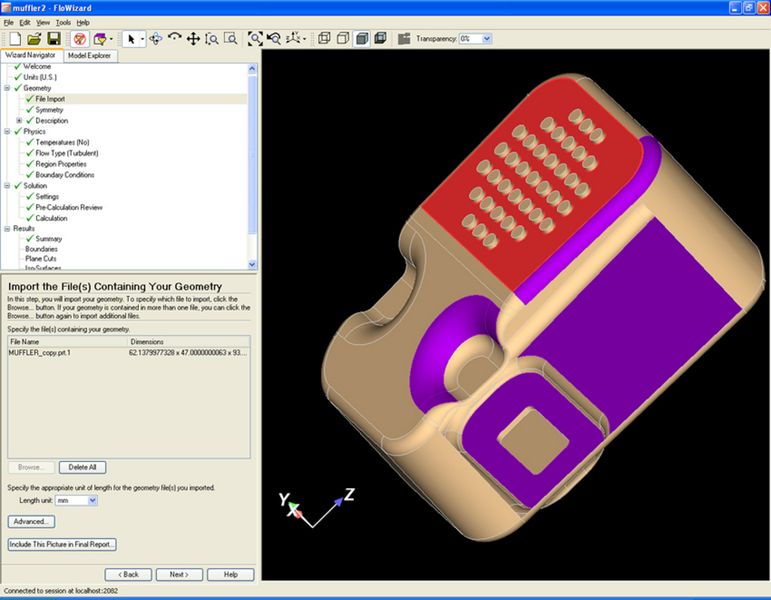771x600 pixels.
Task: Create a new file with toolbar icon
Action: pos(15,39)
